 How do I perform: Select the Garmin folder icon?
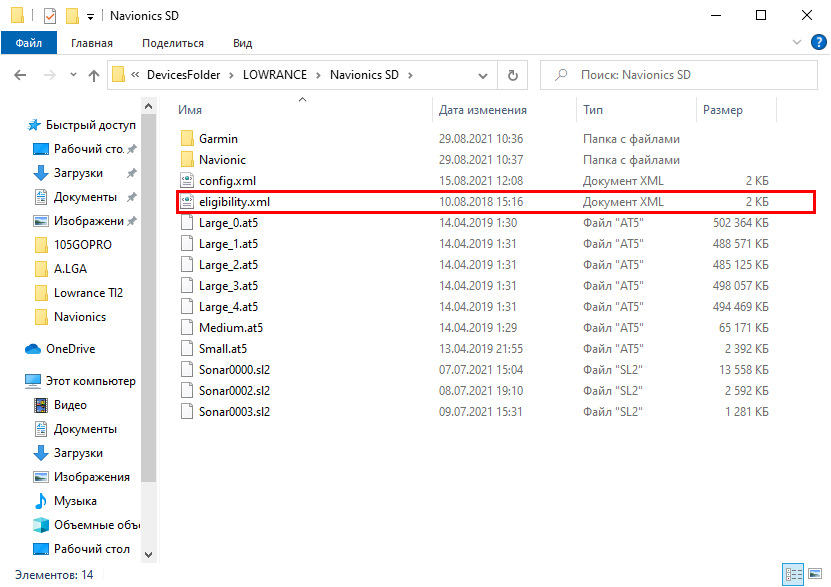187,139
